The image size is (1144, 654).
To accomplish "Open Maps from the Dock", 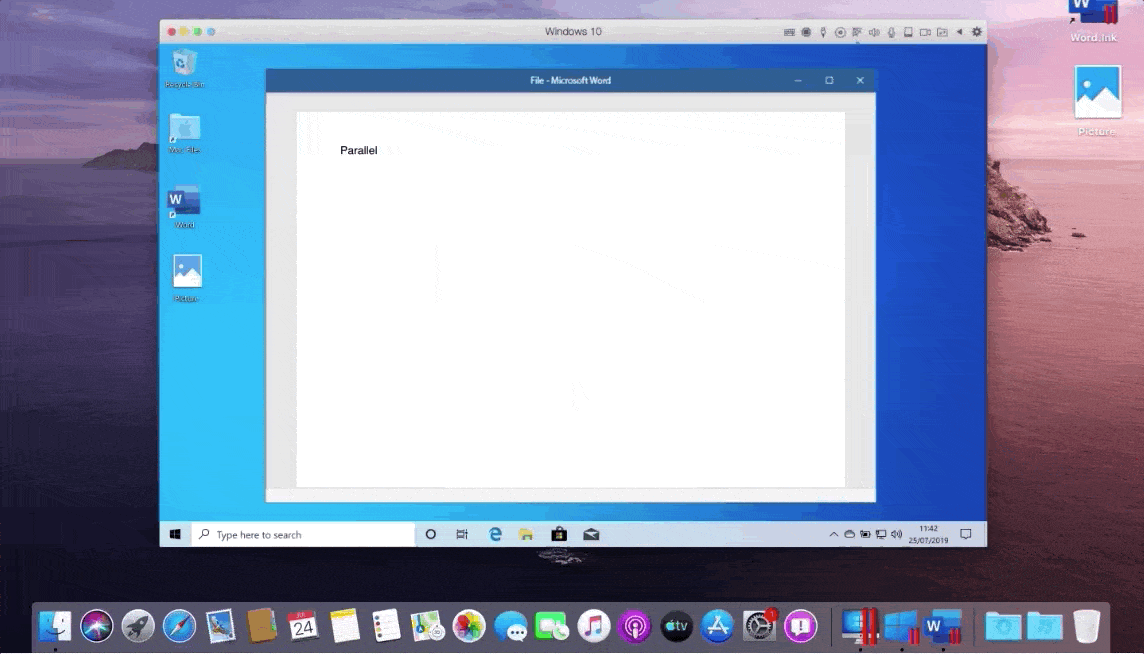I will click(428, 626).
